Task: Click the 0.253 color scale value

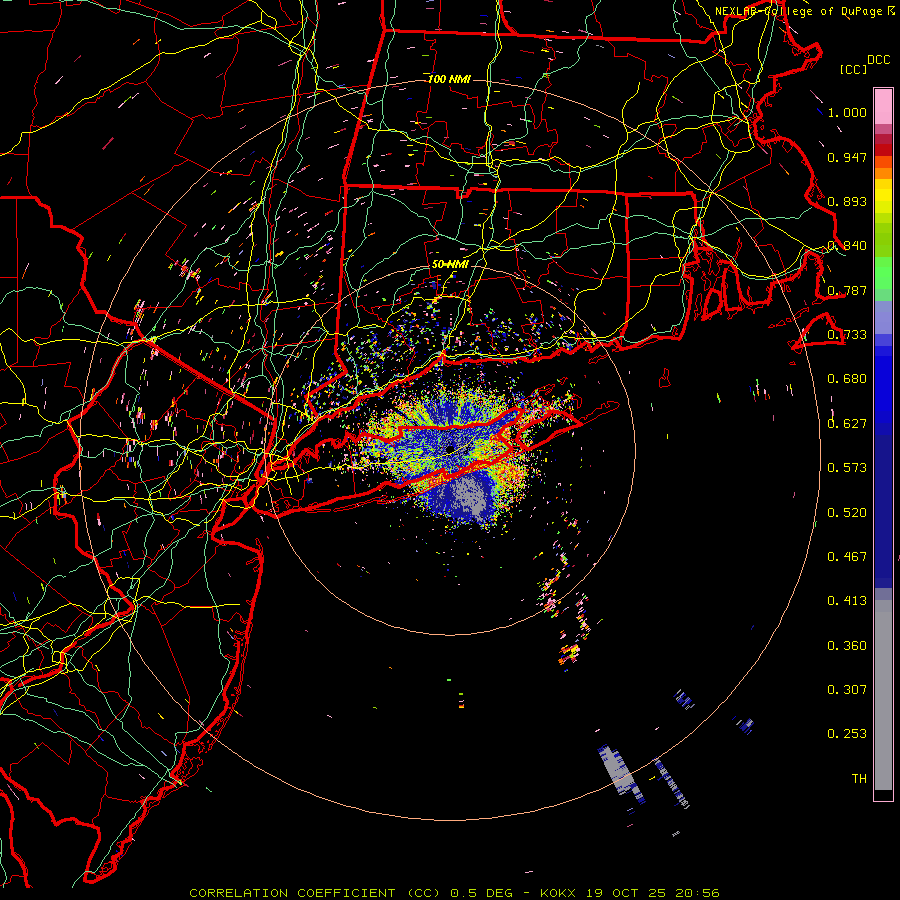Action: click(847, 734)
